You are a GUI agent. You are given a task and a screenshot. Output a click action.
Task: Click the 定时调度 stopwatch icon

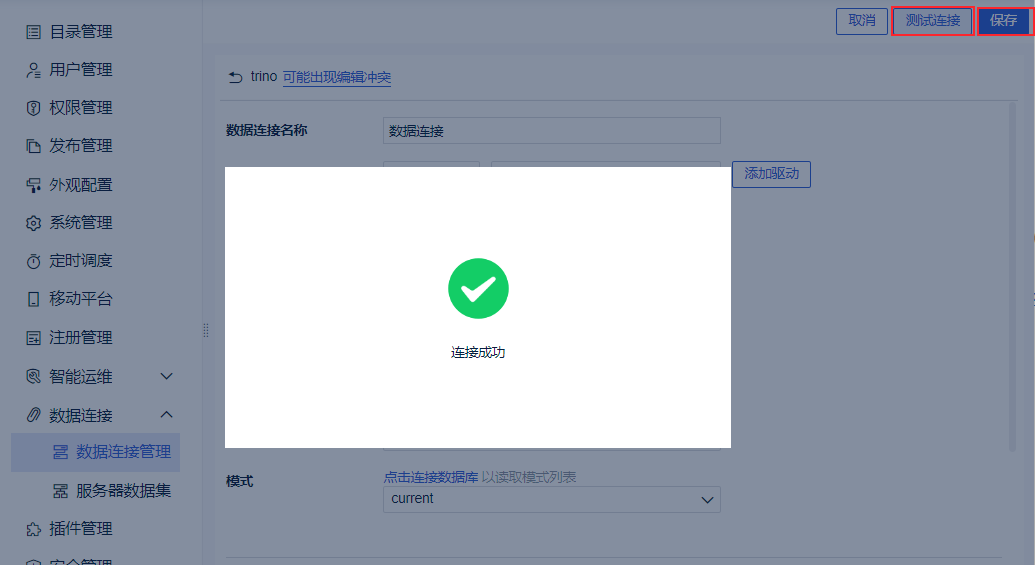pos(33,261)
